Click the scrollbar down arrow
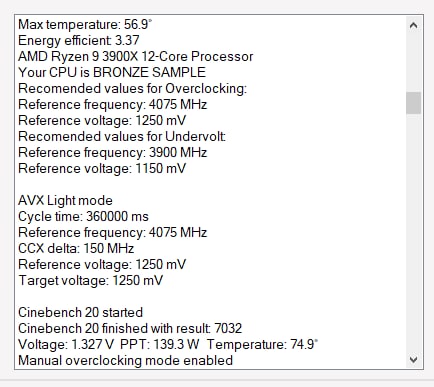 click(x=413, y=360)
